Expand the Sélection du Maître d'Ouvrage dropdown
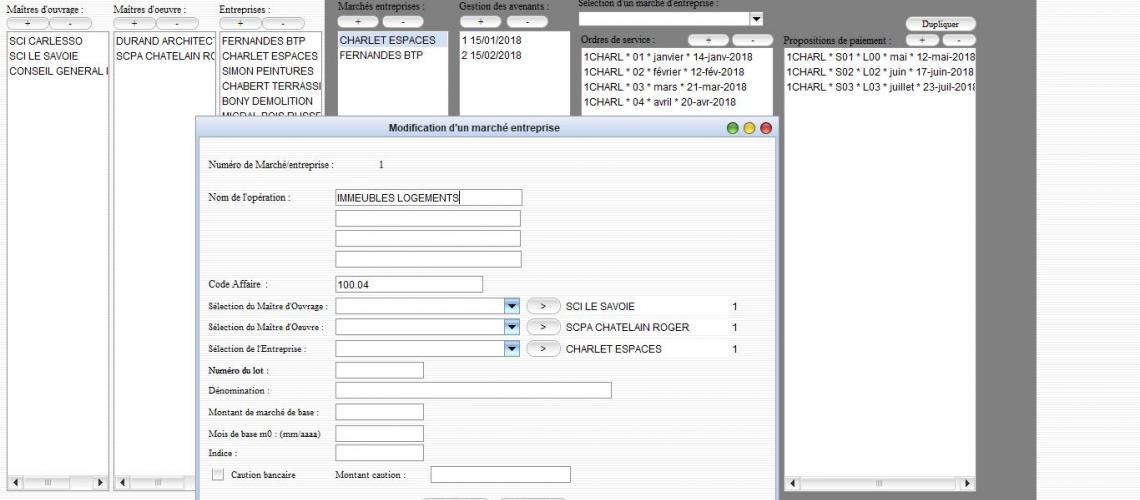The height and width of the screenshot is (500, 1140). point(512,307)
